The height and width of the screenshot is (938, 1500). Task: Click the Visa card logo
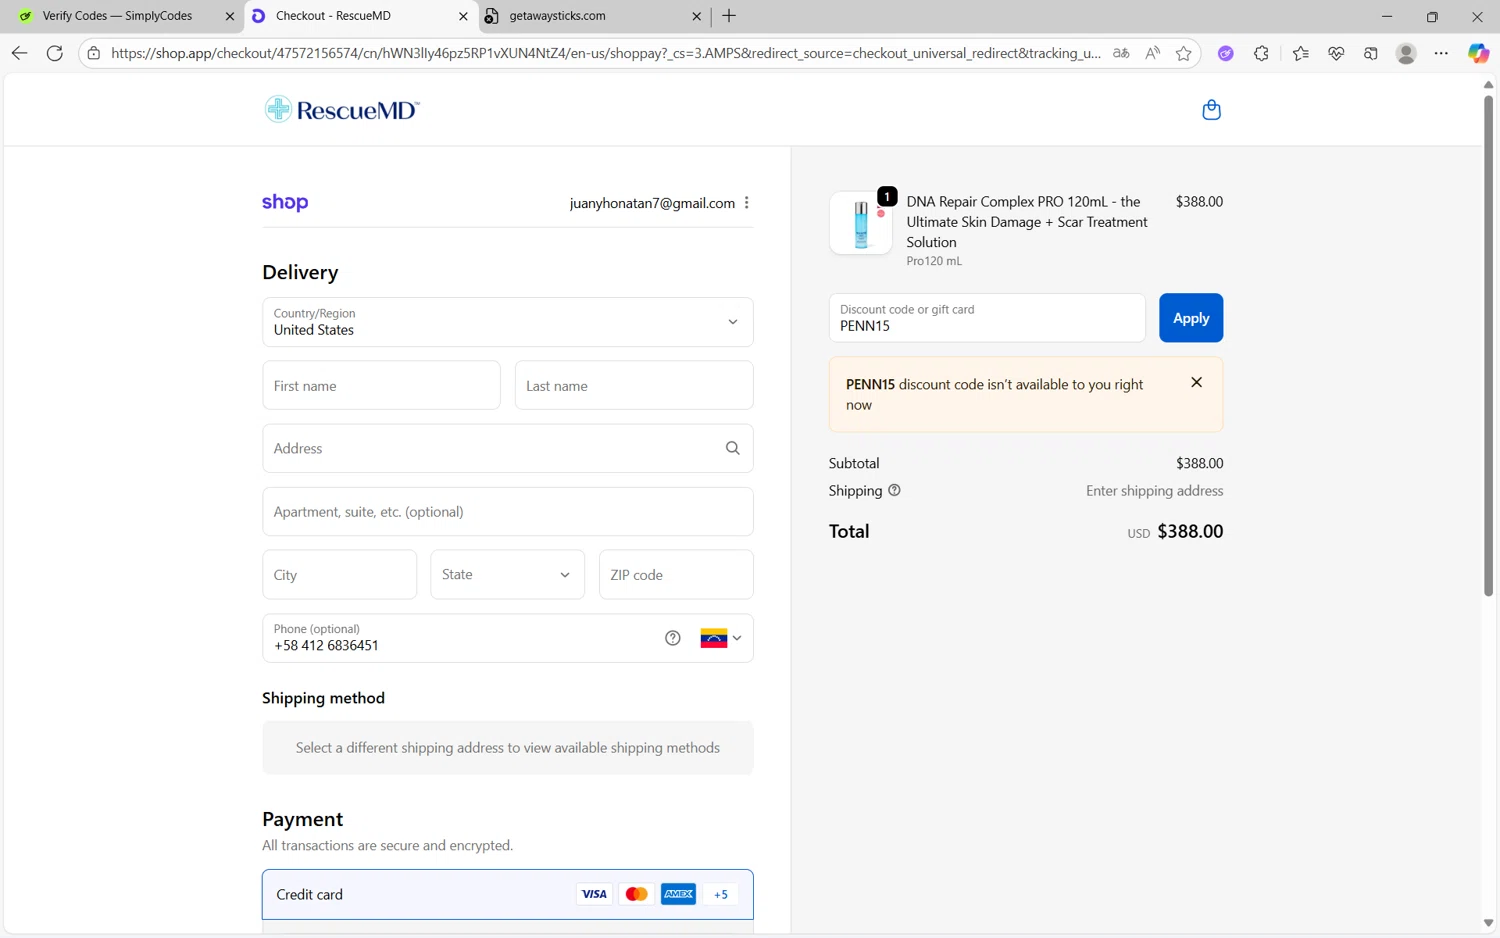[x=594, y=894]
